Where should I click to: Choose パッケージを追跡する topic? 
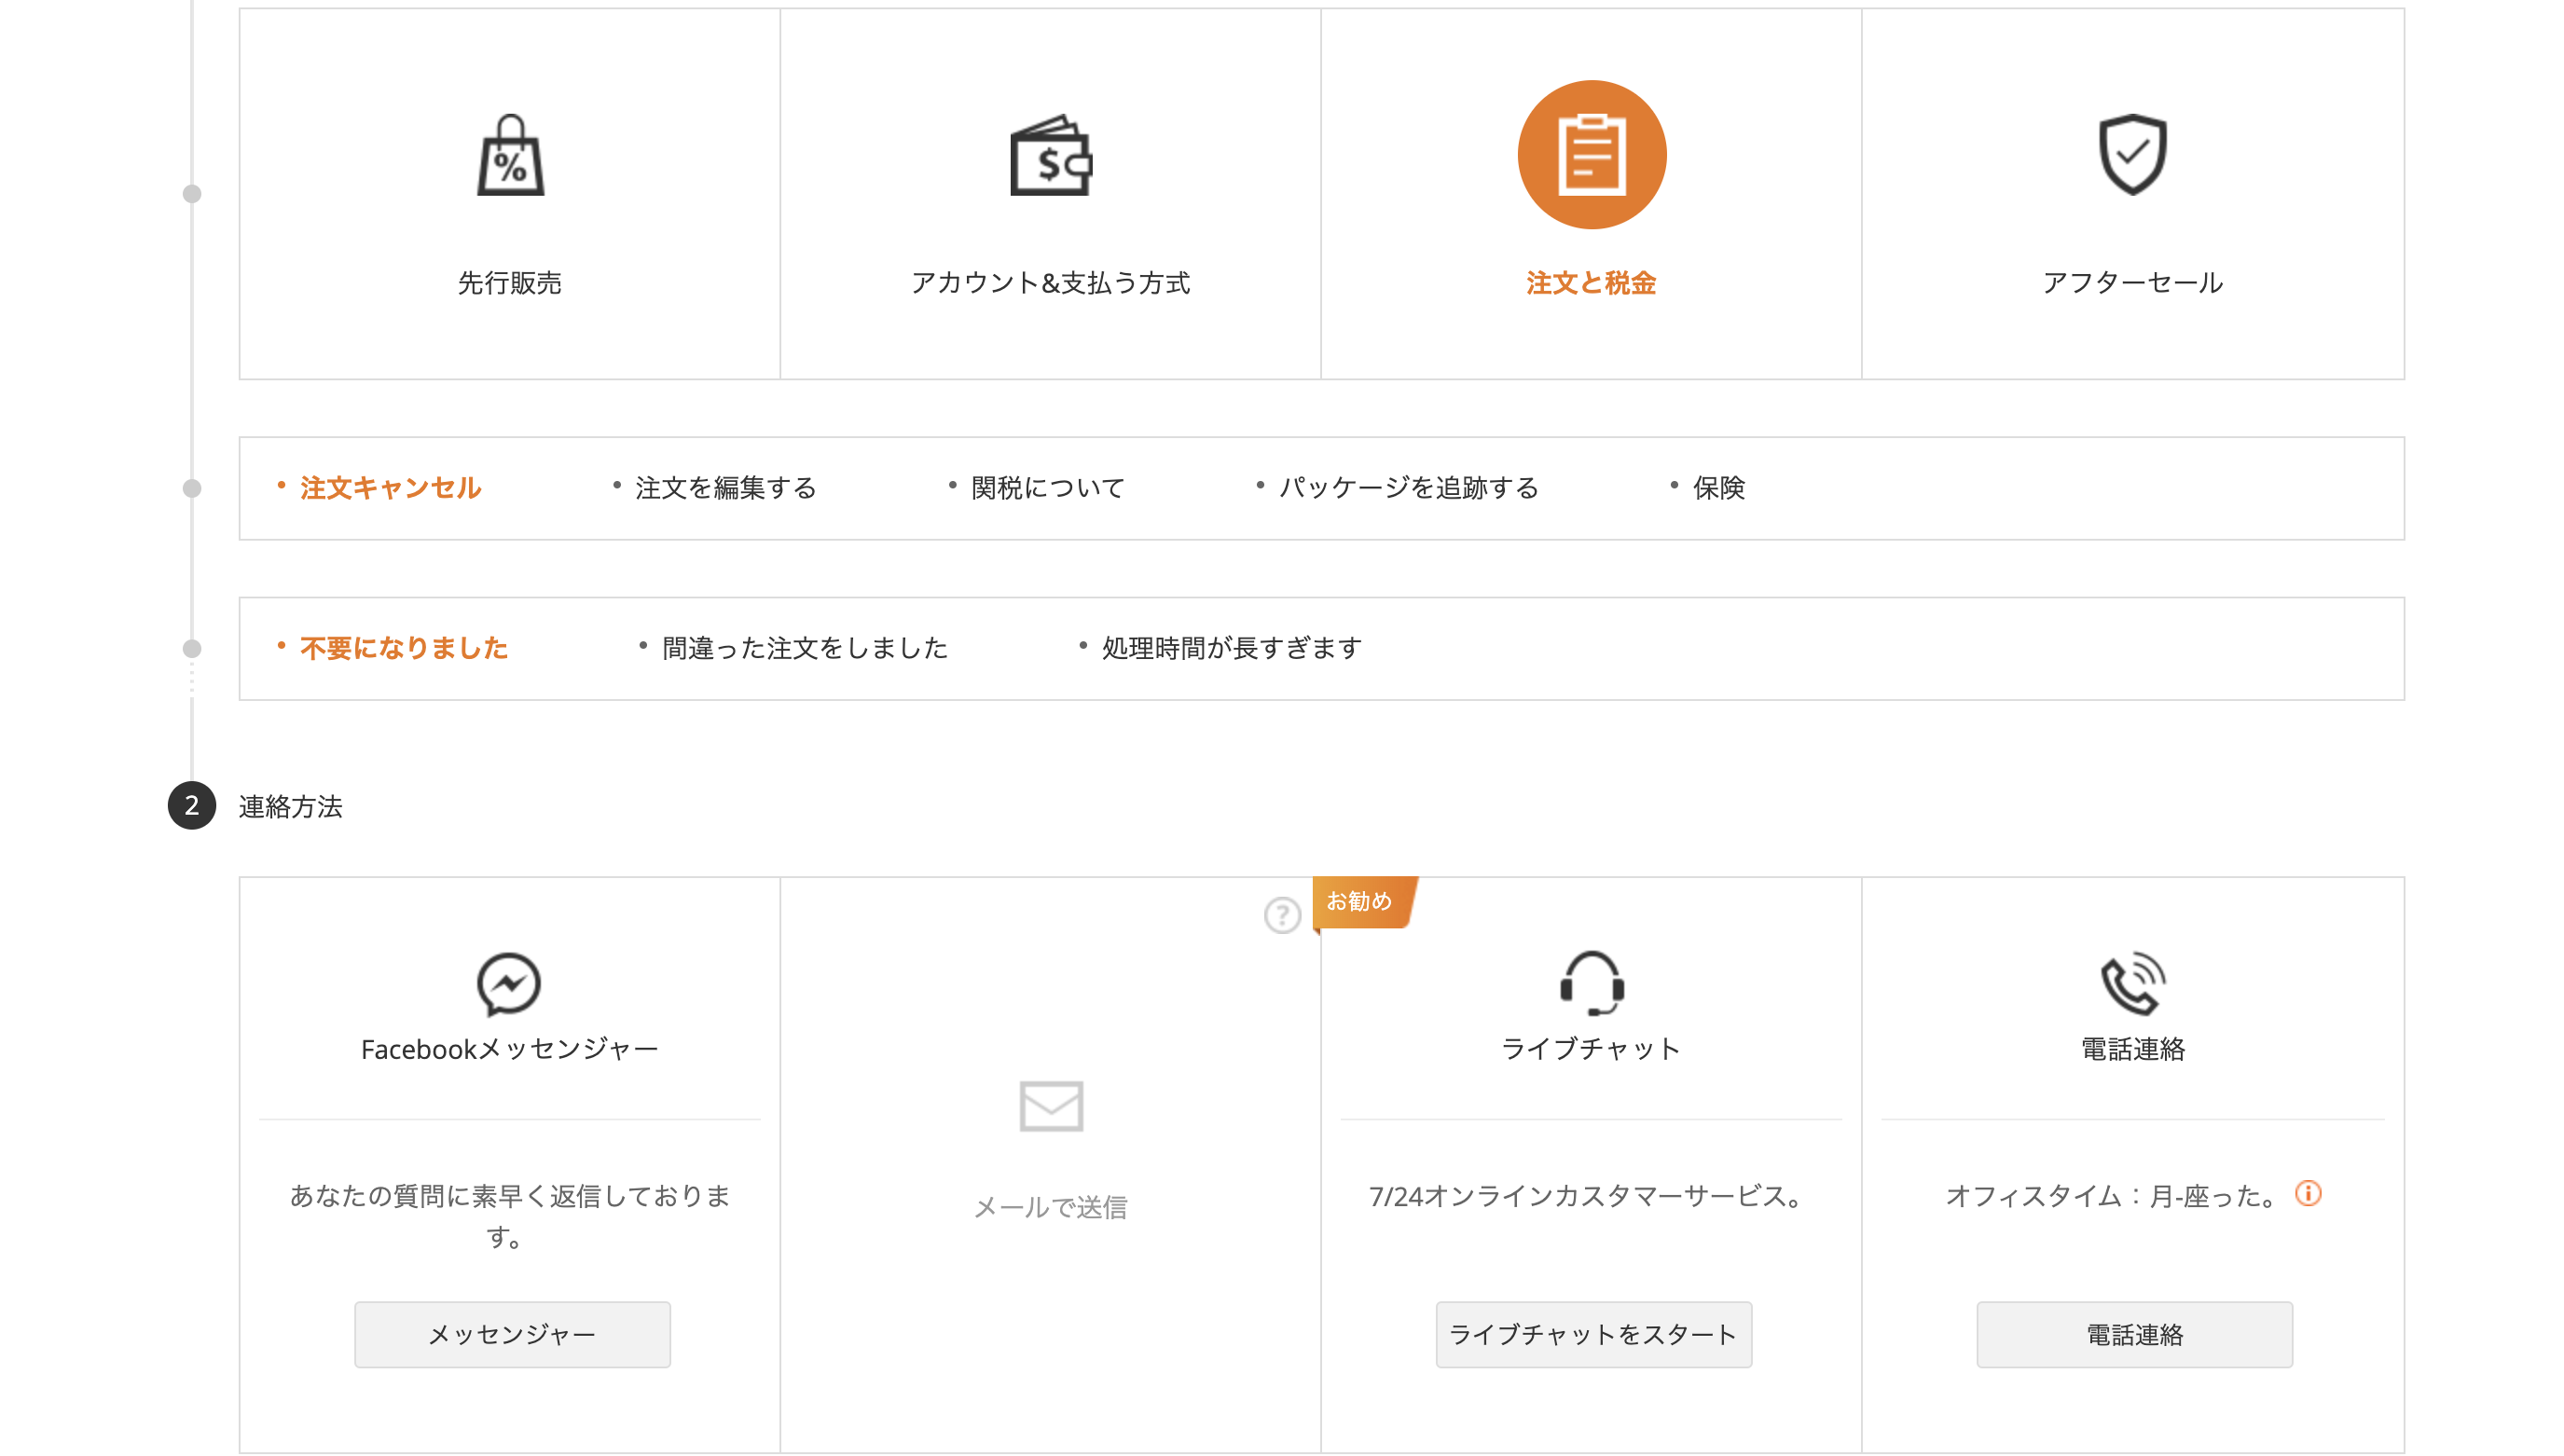[x=1408, y=488]
